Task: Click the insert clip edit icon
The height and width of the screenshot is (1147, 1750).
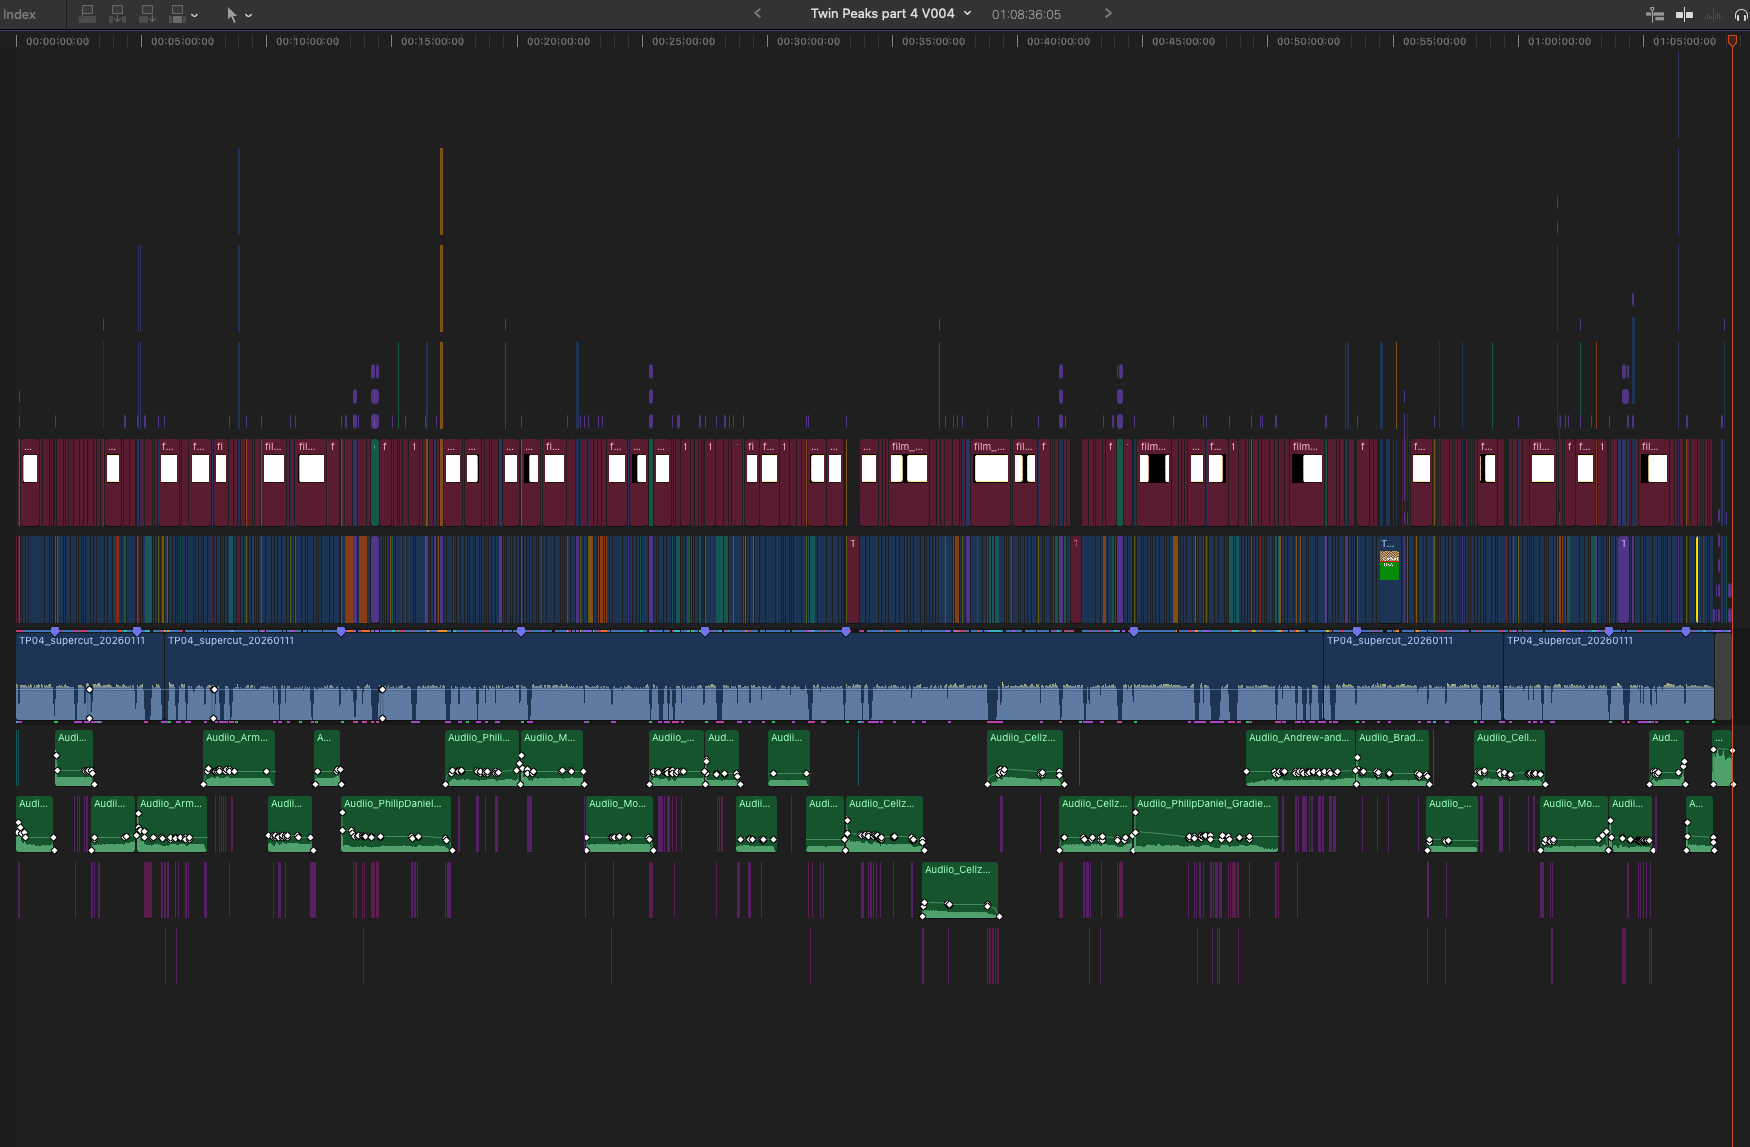Action: tap(117, 14)
